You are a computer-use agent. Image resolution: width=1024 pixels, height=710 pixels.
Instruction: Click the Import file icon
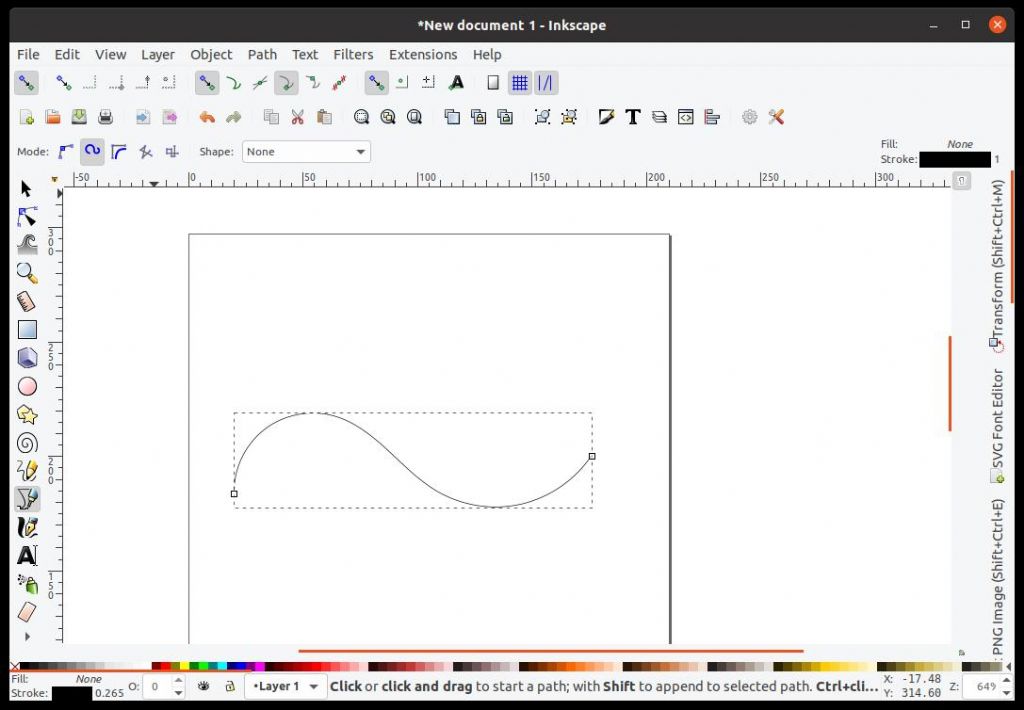tap(143, 117)
